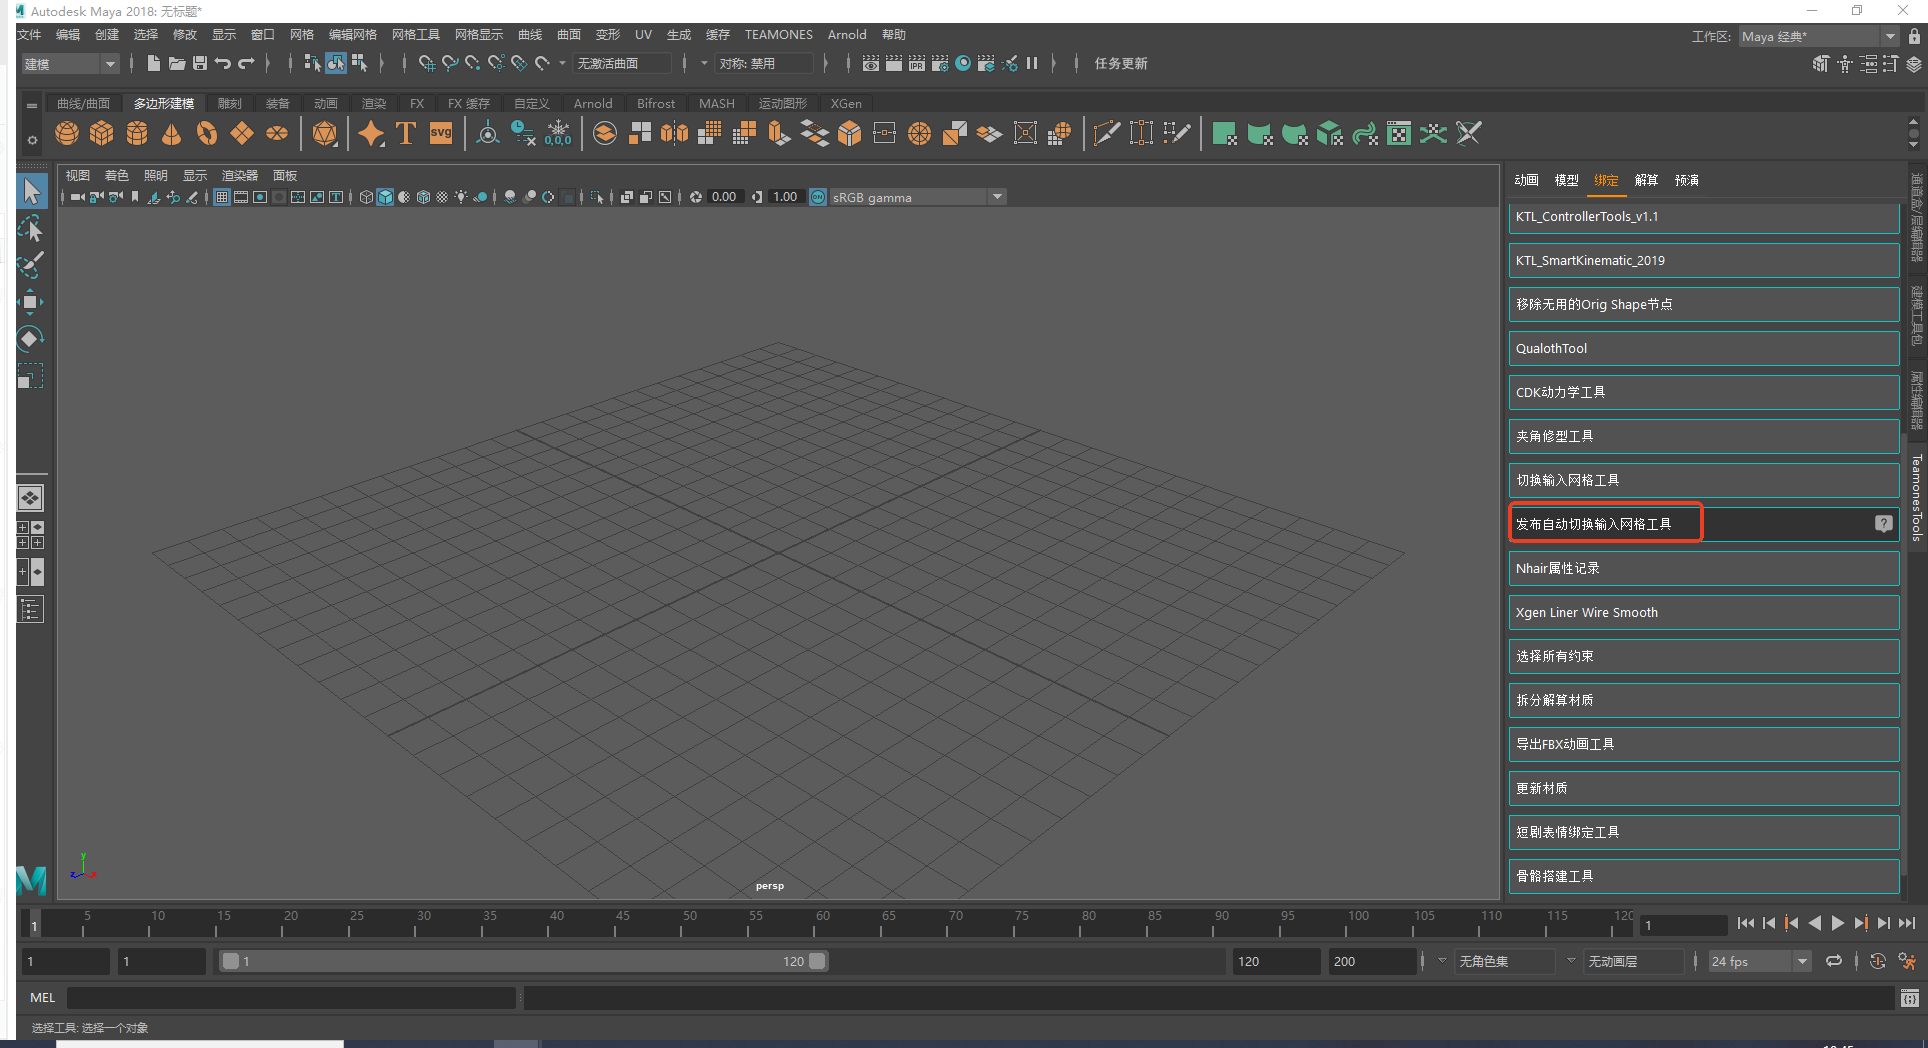Select the polygon Type text tool
The image size is (1928, 1048).
[406, 133]
